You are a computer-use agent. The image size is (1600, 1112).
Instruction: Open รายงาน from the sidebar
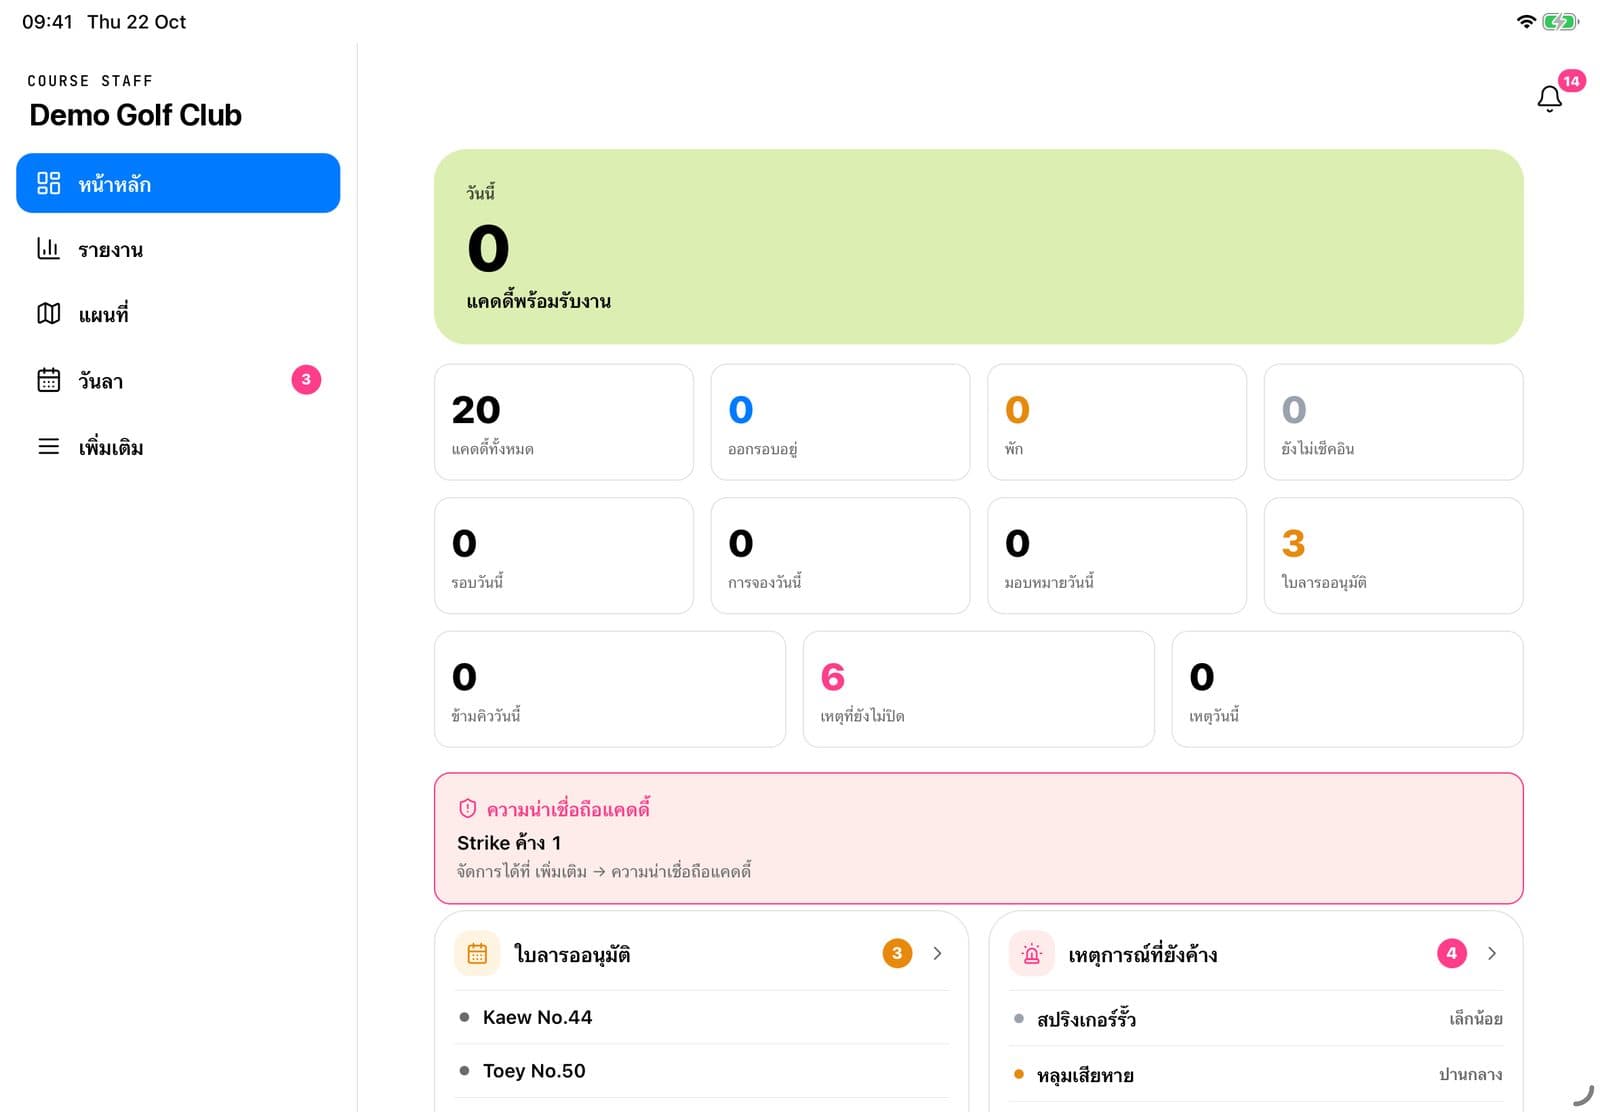(178, 248)
